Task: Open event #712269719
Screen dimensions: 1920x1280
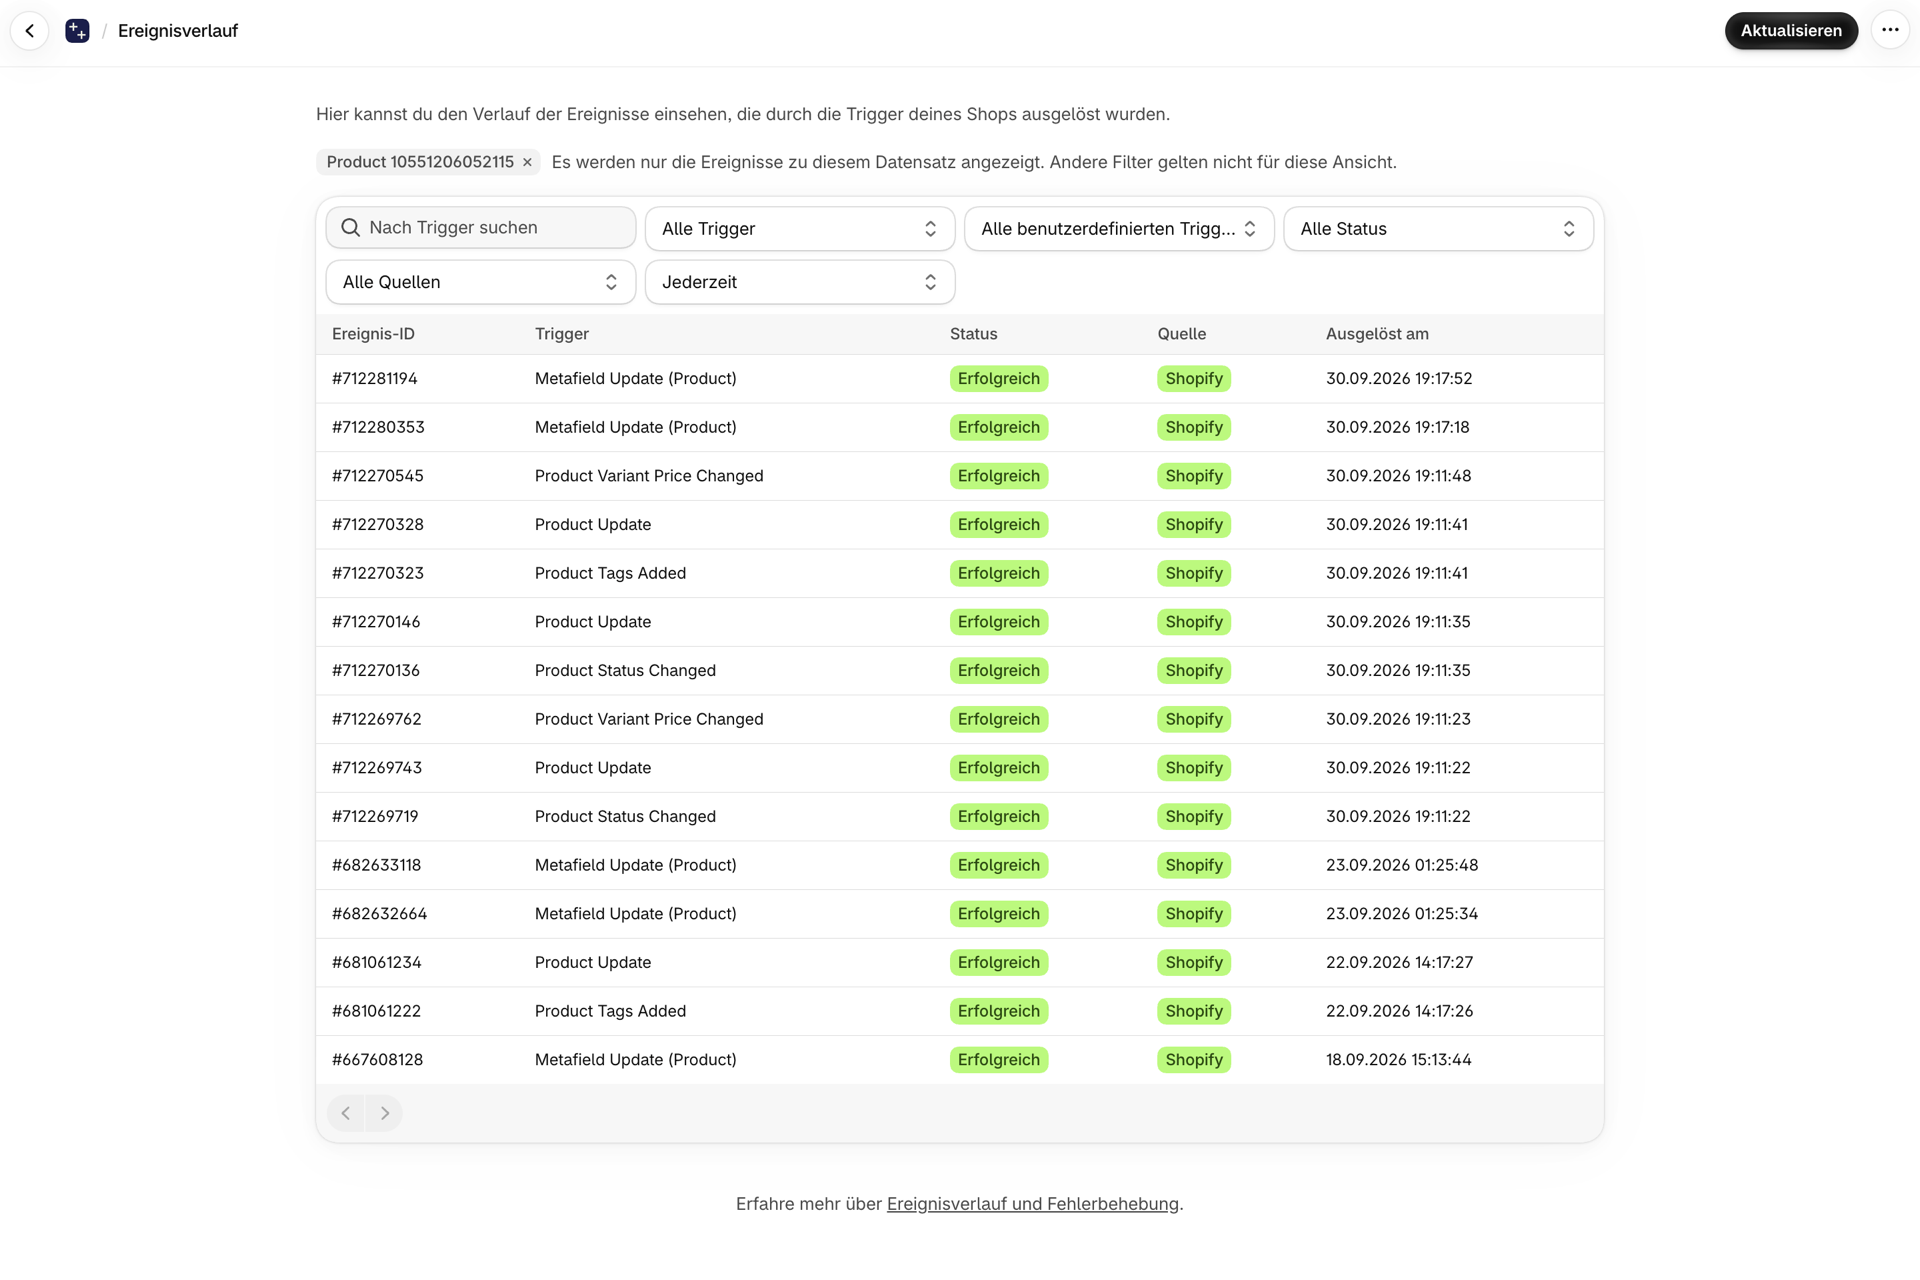Action: (960, 816)
